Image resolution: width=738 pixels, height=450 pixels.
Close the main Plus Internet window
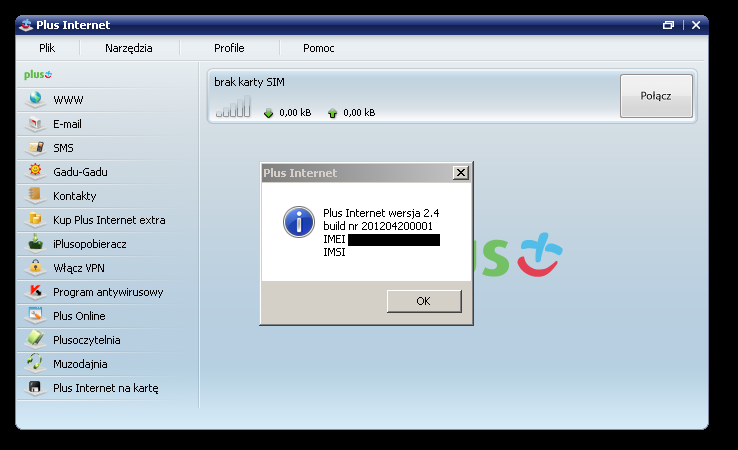pos(696,25)
